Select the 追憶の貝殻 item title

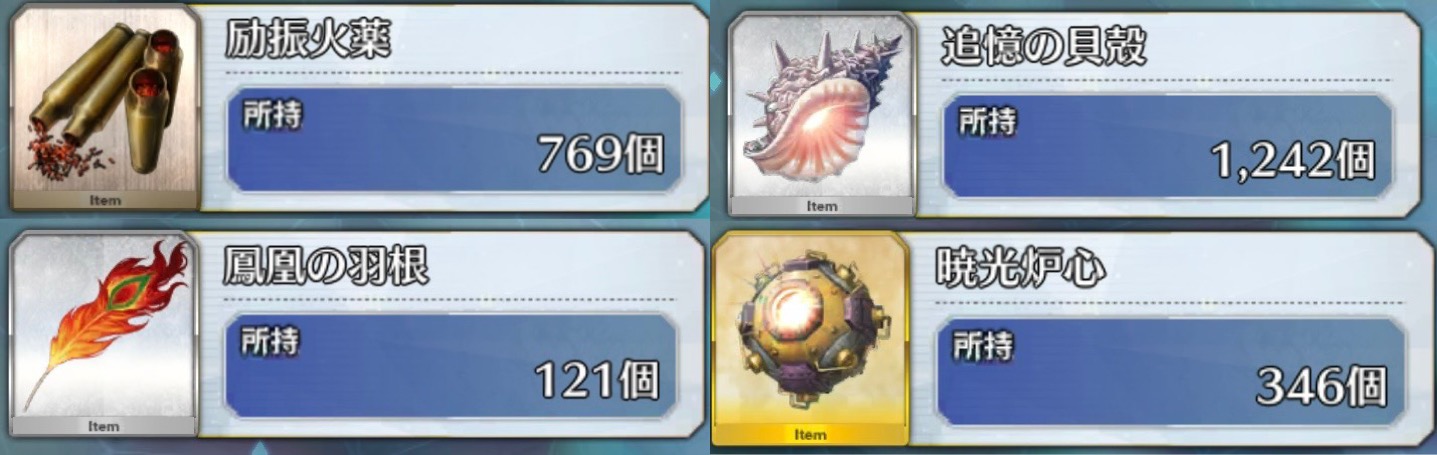click(x=1044, y=46)
